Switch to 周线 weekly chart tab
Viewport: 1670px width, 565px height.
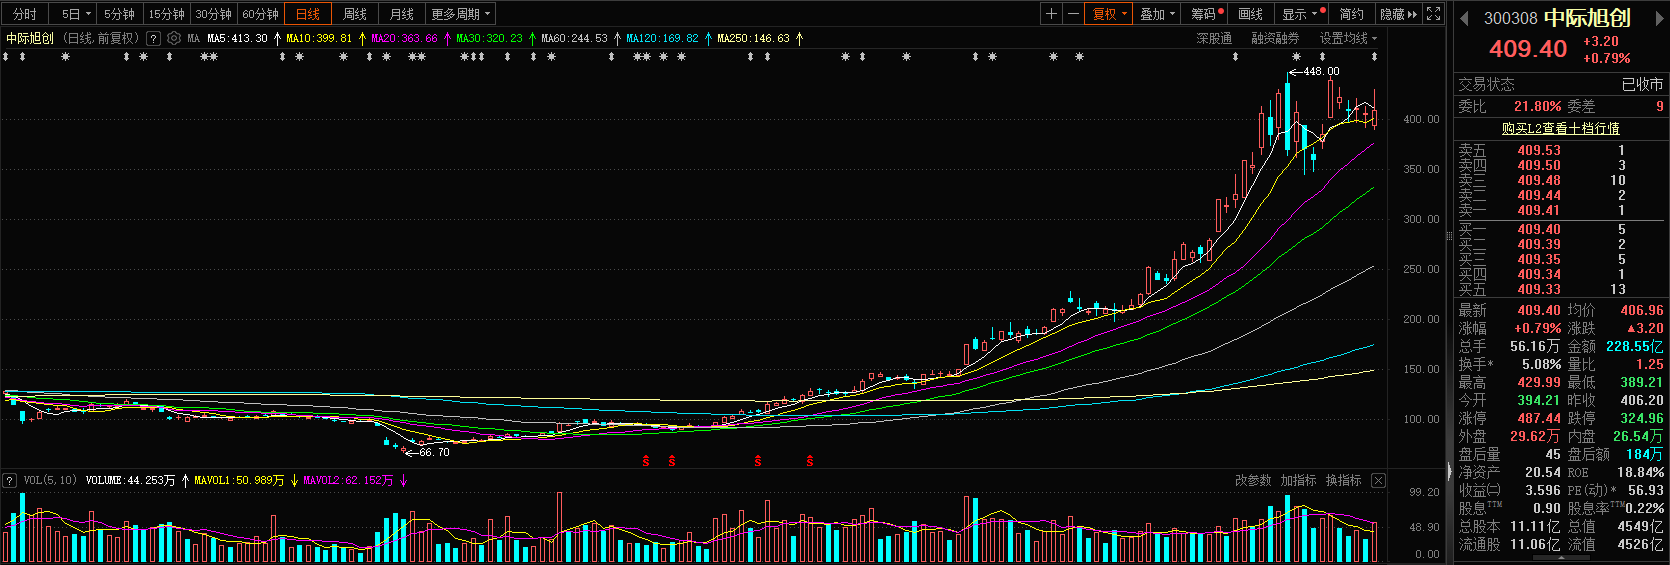pyautogui.click(x=355, y=14)
